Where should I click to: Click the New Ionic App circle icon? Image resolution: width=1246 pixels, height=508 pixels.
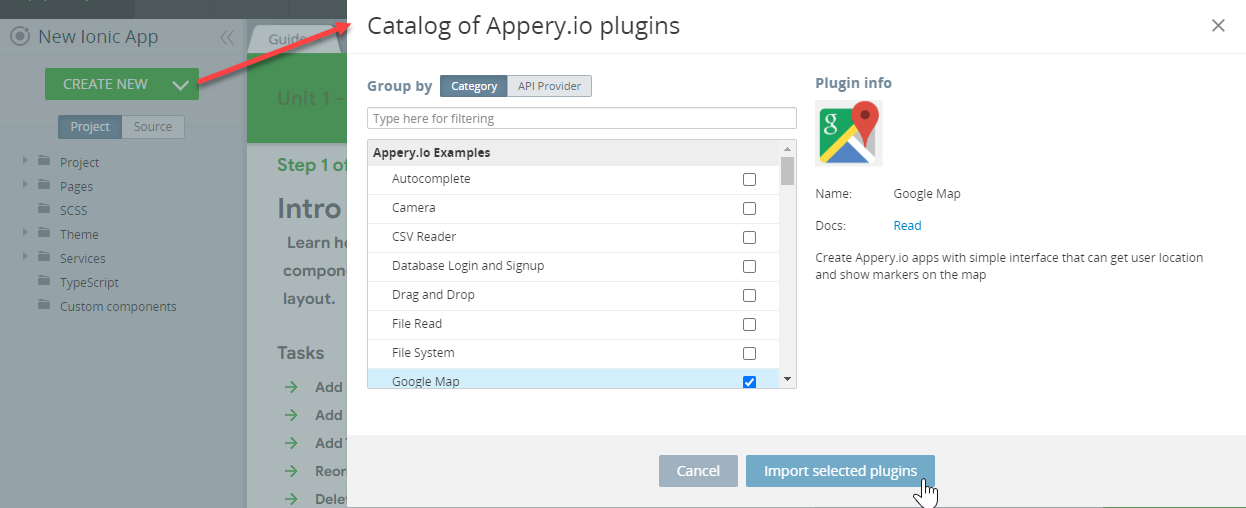click(19, 37)
